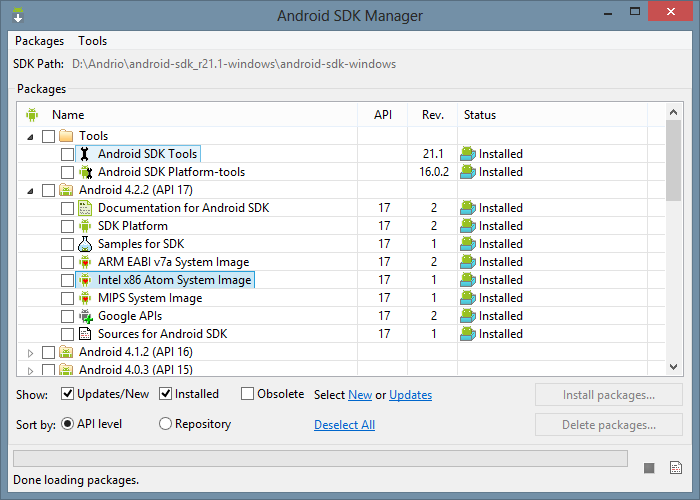The height and width of the screenshot is (500, 700).
Task: Click the Name column header
Action: click(x=188, y=115)
